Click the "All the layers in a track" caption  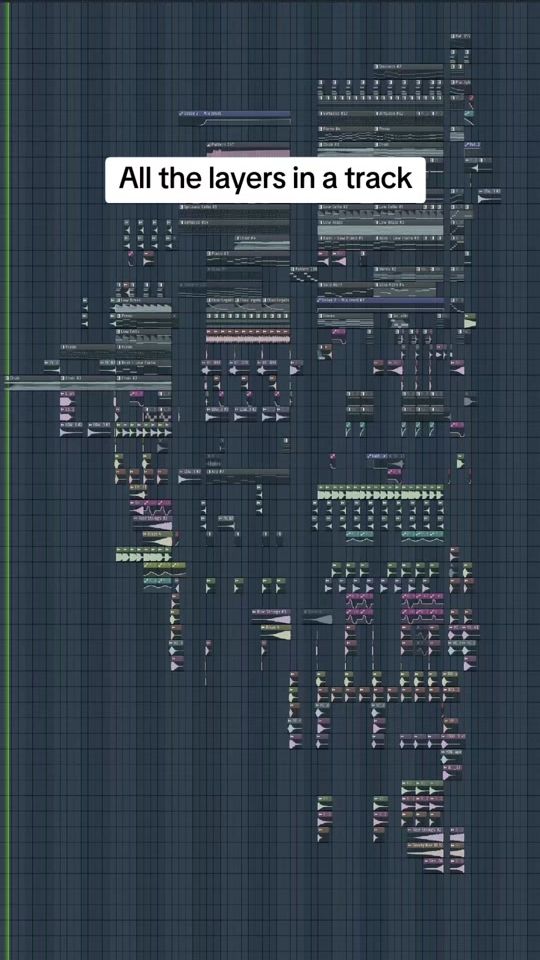click(265, 180)
